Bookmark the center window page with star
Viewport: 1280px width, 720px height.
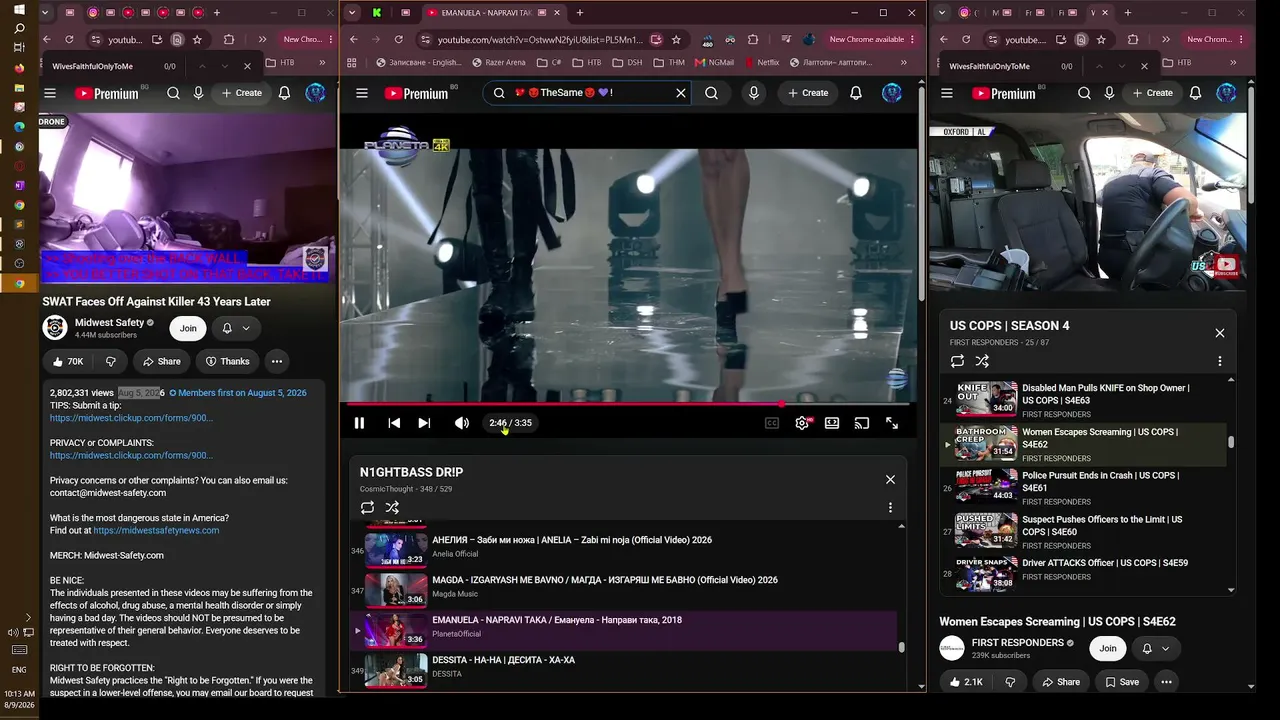(x=676, y=40)
